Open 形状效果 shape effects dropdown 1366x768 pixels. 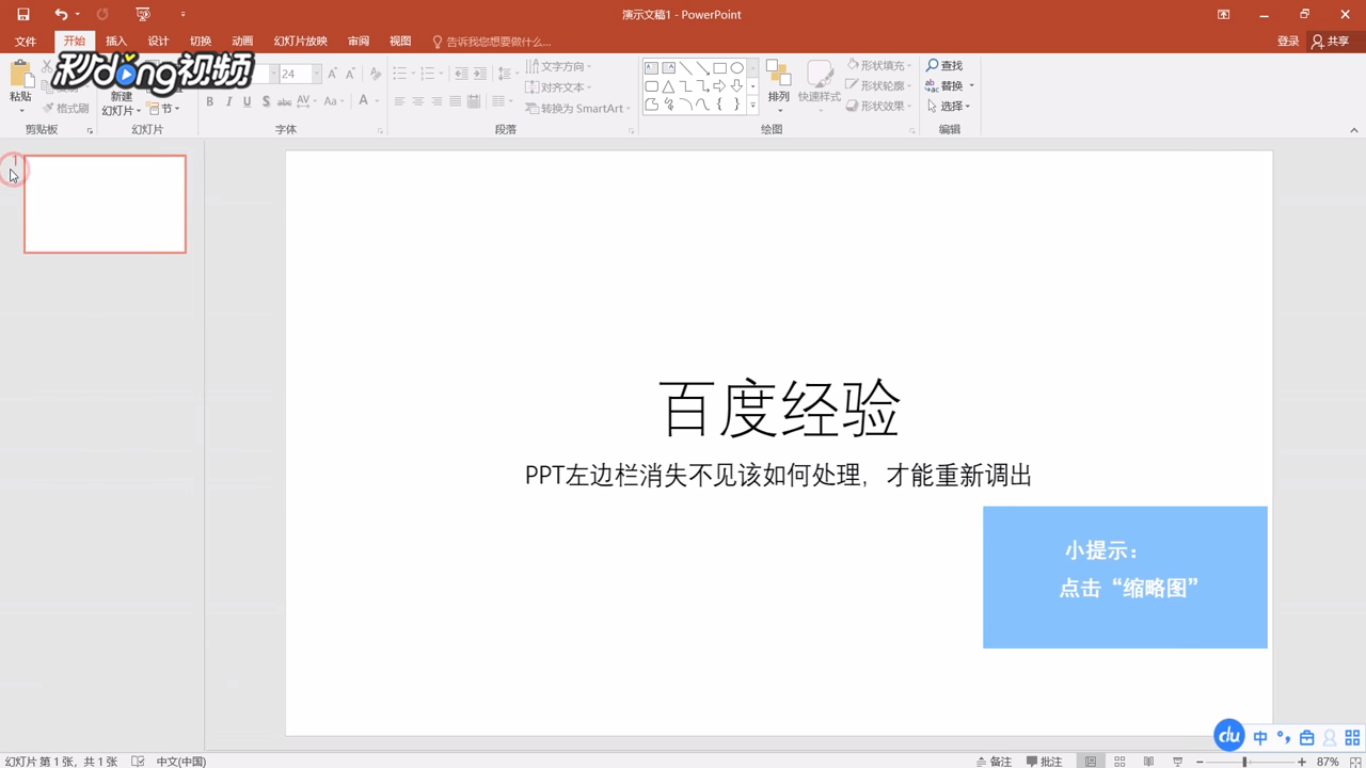pos(878,106)
